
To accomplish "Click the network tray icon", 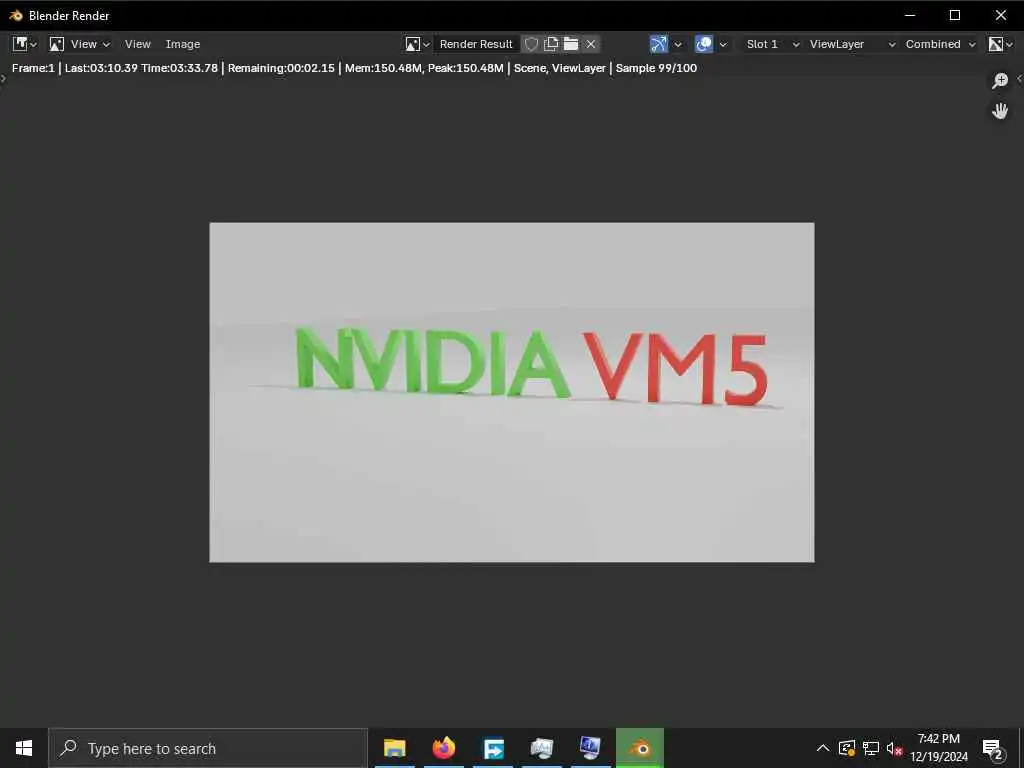I will [871, 748].
